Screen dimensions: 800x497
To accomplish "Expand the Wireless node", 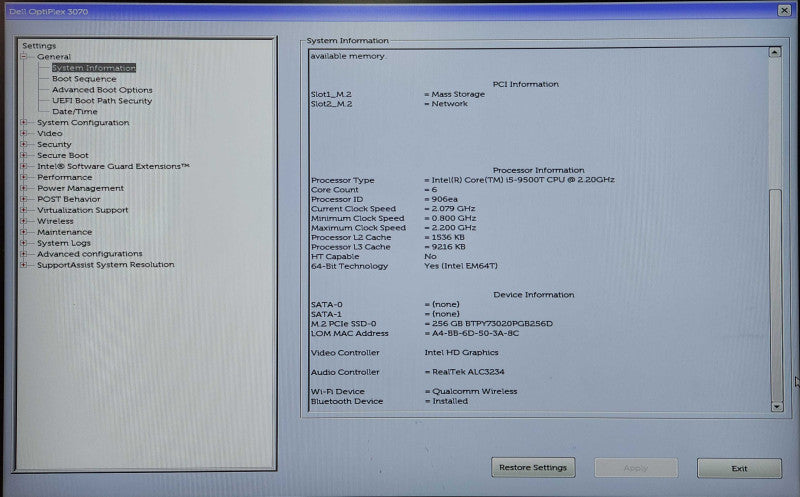I will [x=23, y=221].
